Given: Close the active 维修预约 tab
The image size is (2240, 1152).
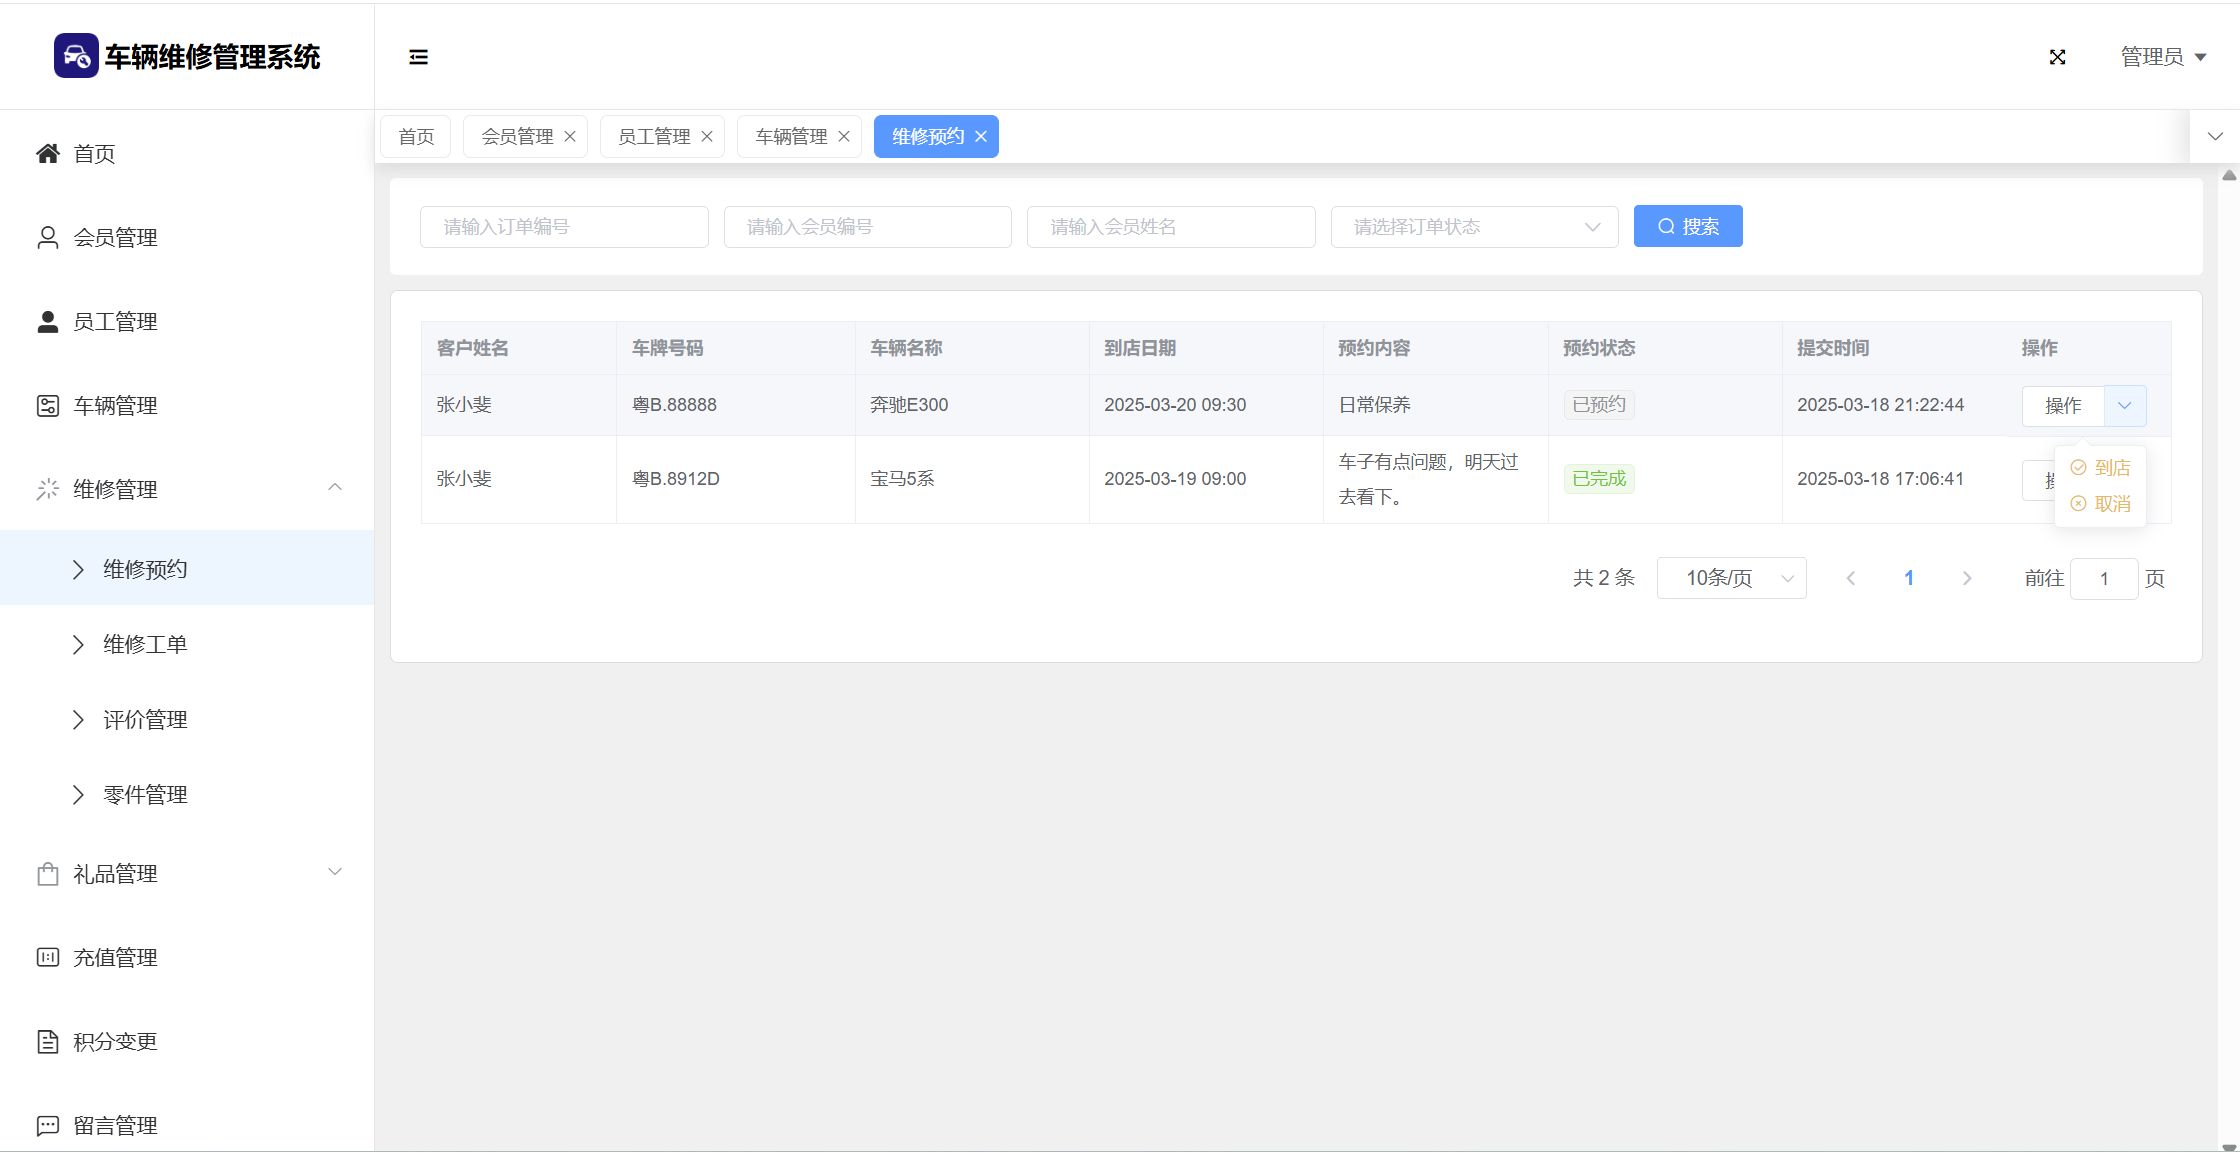Looking at the screenshot, I should (x=981, y=136).
